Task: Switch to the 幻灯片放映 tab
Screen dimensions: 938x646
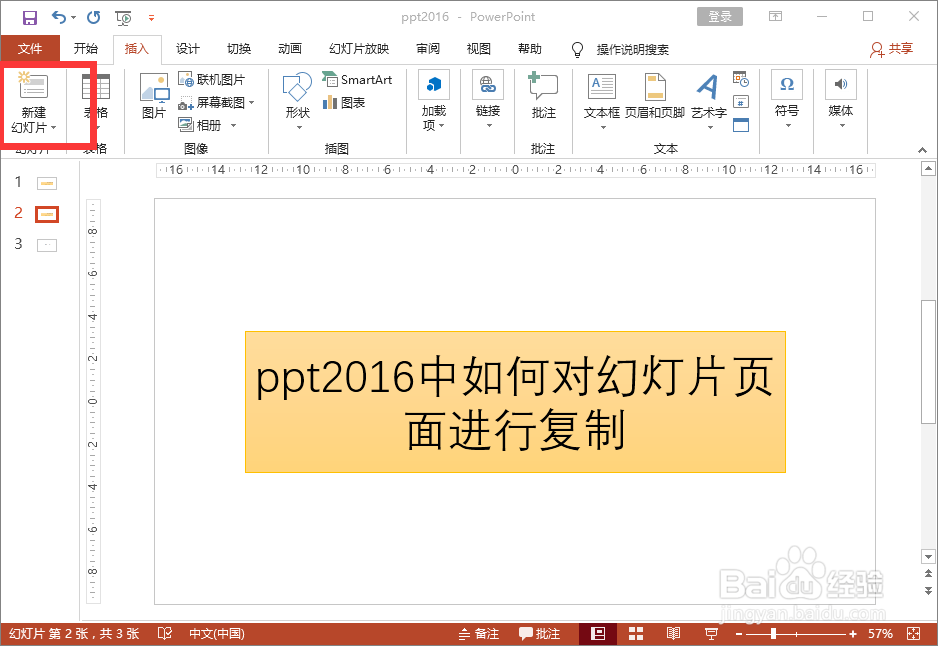Action: coord(359,48)
